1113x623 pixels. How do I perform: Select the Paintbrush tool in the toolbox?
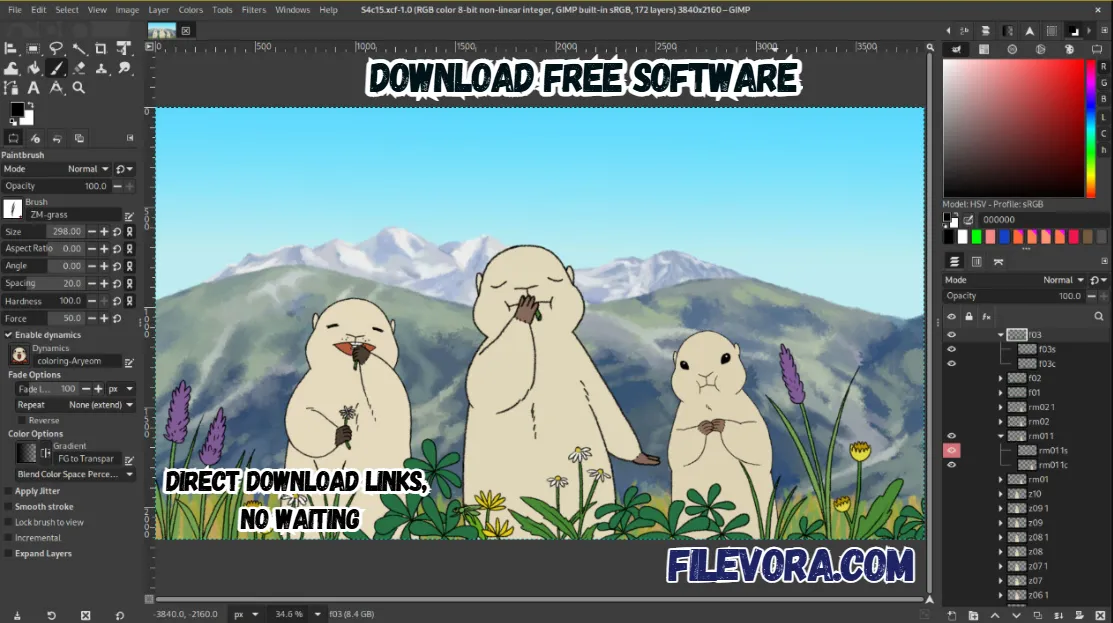click(x=56, y=68)
